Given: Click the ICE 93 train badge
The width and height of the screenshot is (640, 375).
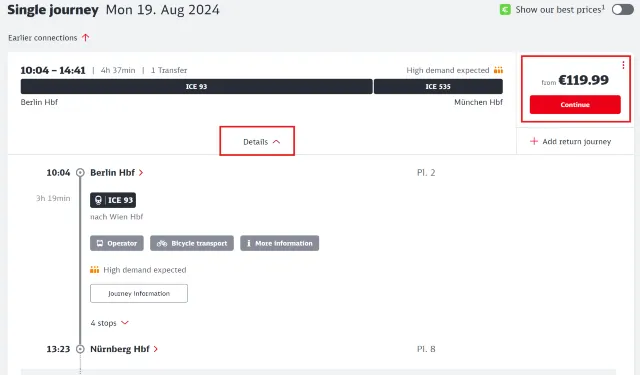Looking at the screenshot, I should point(113,200).
